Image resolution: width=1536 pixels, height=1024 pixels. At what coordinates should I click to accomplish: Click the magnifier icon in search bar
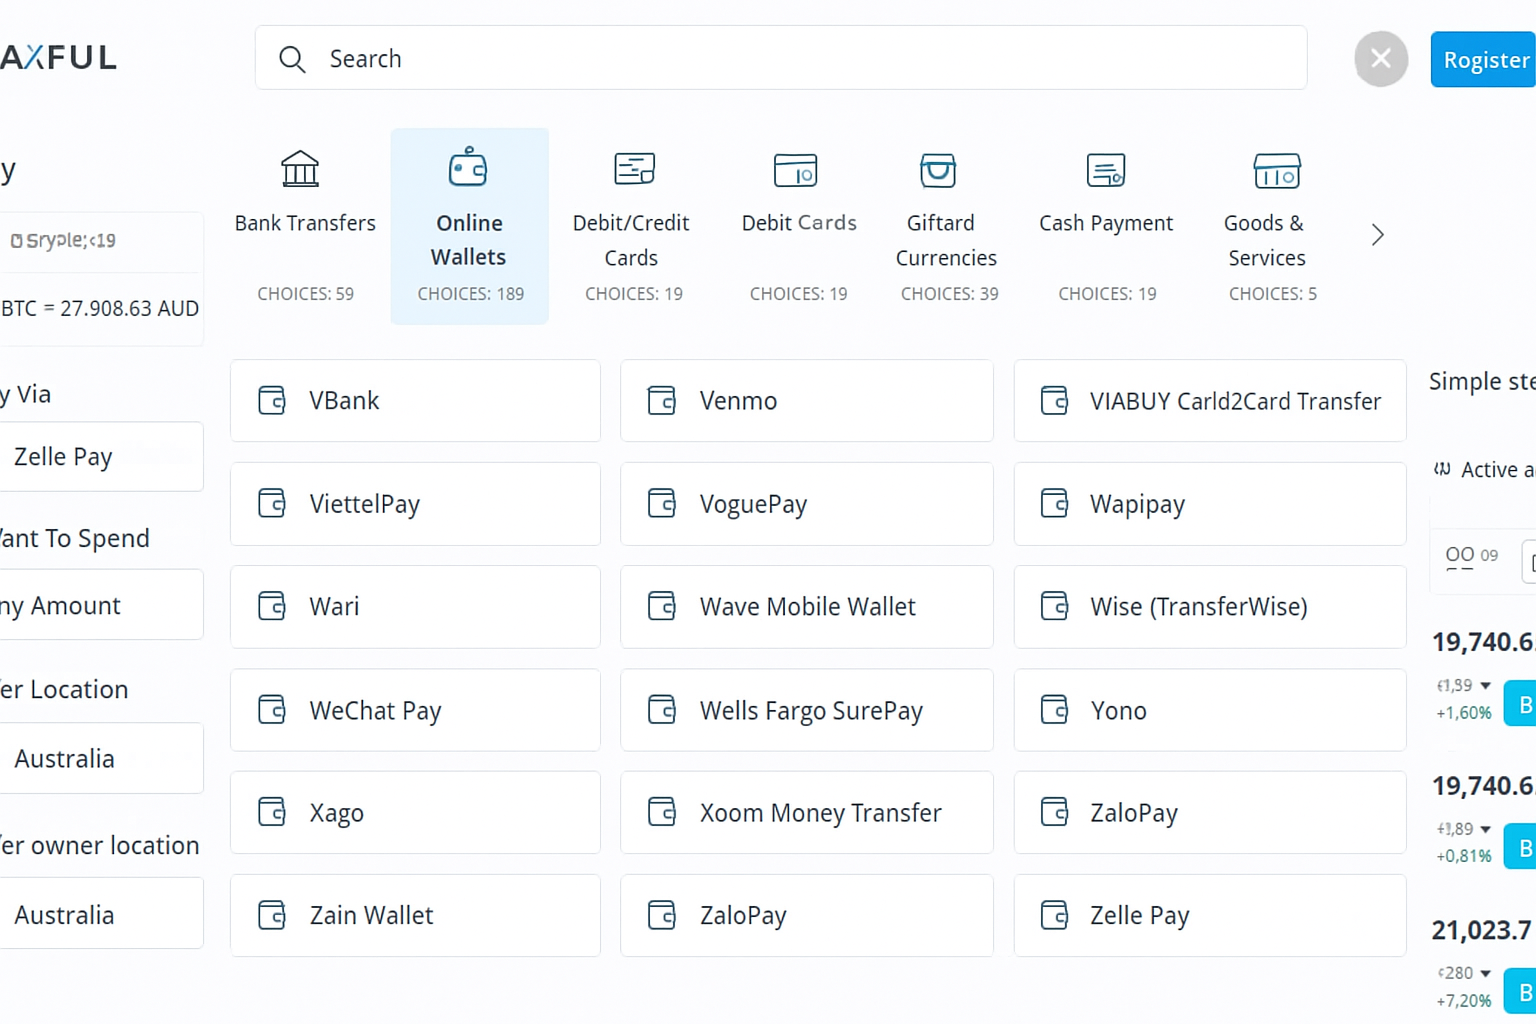tap(292, 59)
